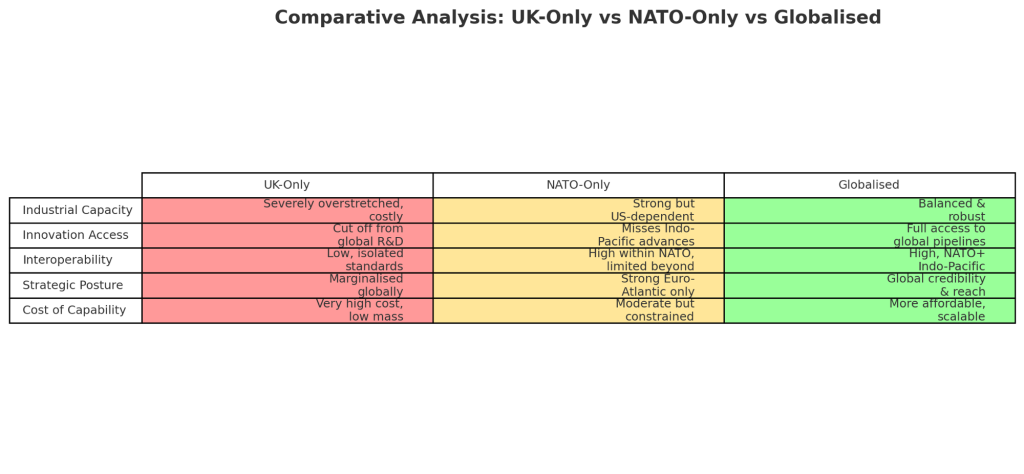Image resolution: width=1024 pixels, height=474 pixels.
Task: Select the 'Full access to global pipelines' cell
Action: click(869, 235)
